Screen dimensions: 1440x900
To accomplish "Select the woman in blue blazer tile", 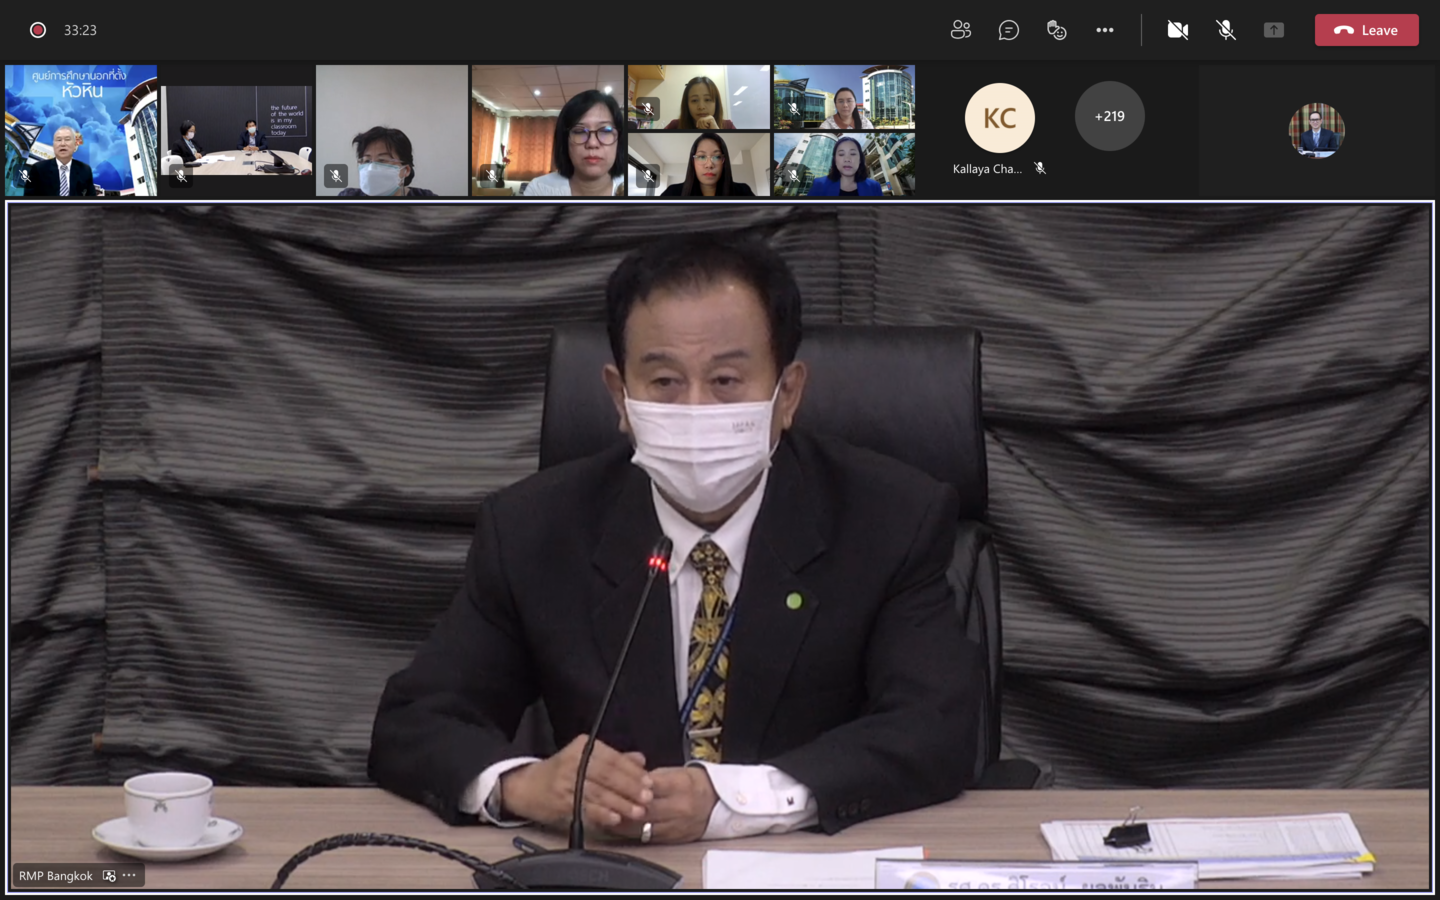I will click(x=844, y=164).
